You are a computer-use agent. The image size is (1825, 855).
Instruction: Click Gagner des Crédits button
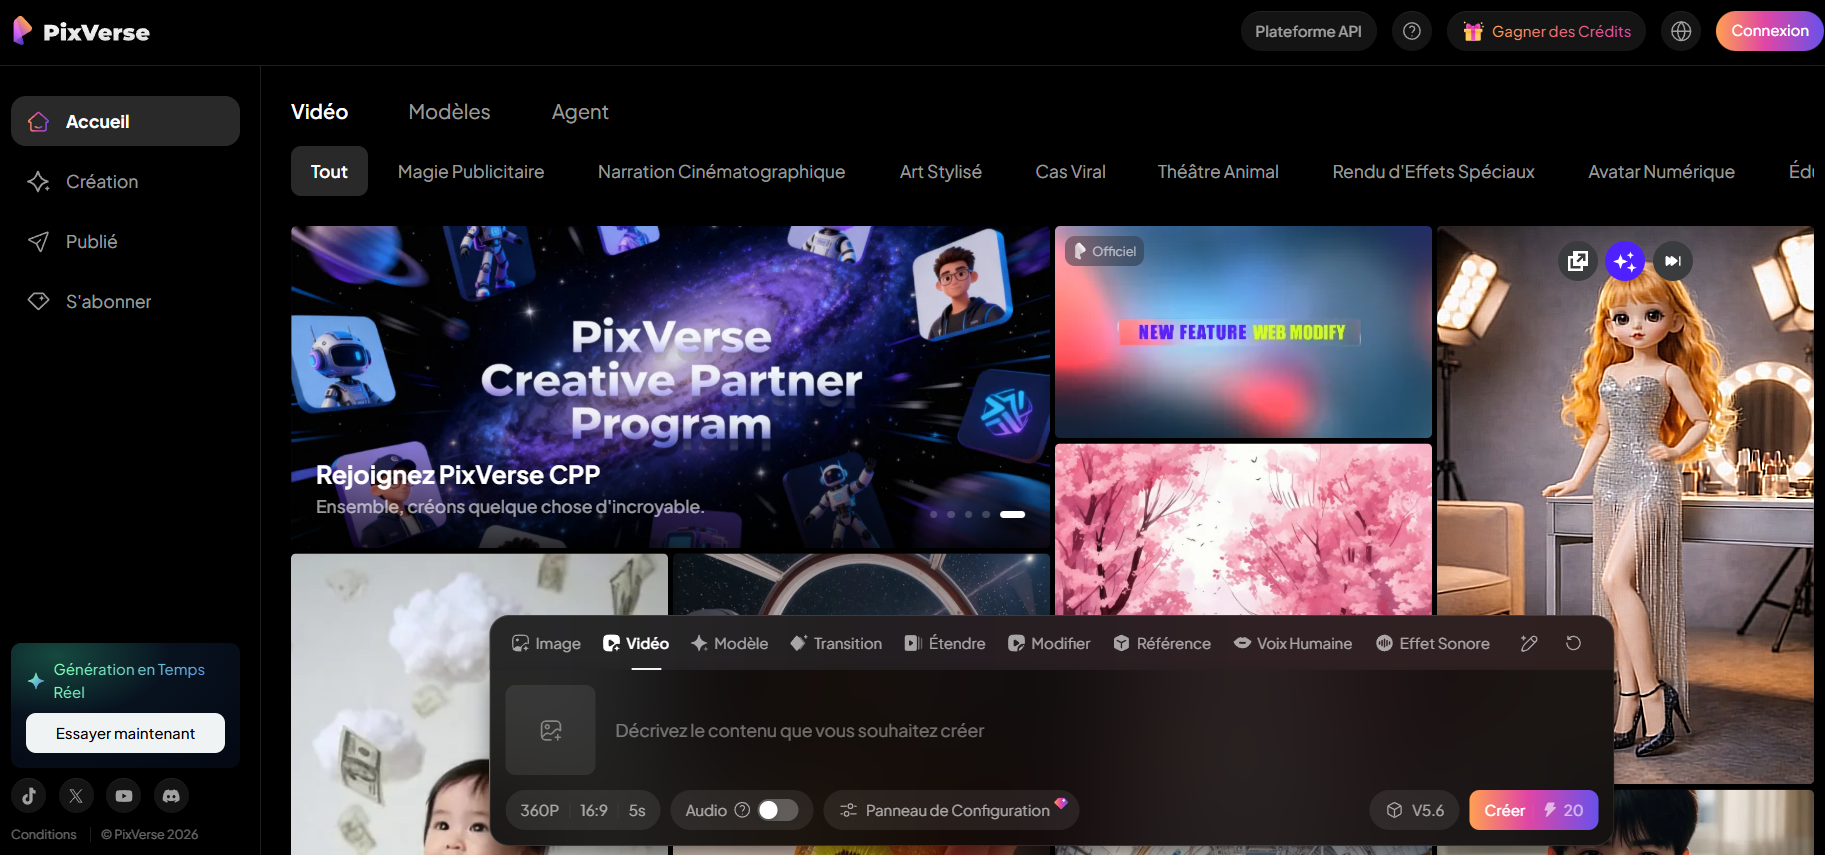coord(1546,31)
